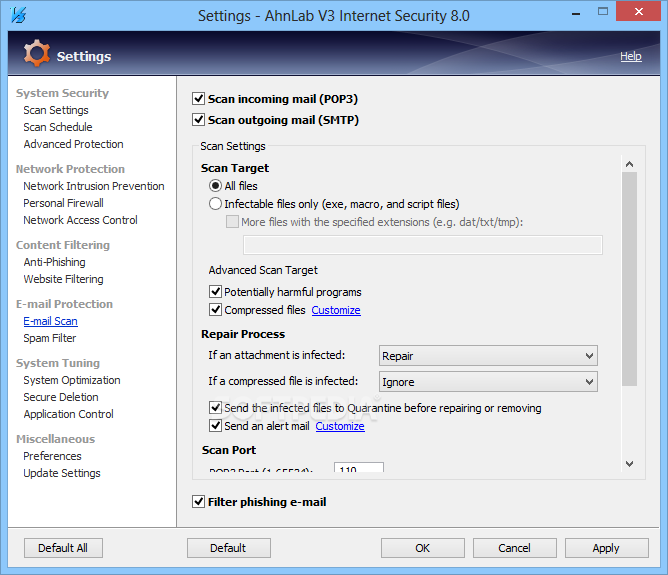The height and width of the screenshot is (575, 668).
Task: Select Infectable files only option
Action: (215, 204)
